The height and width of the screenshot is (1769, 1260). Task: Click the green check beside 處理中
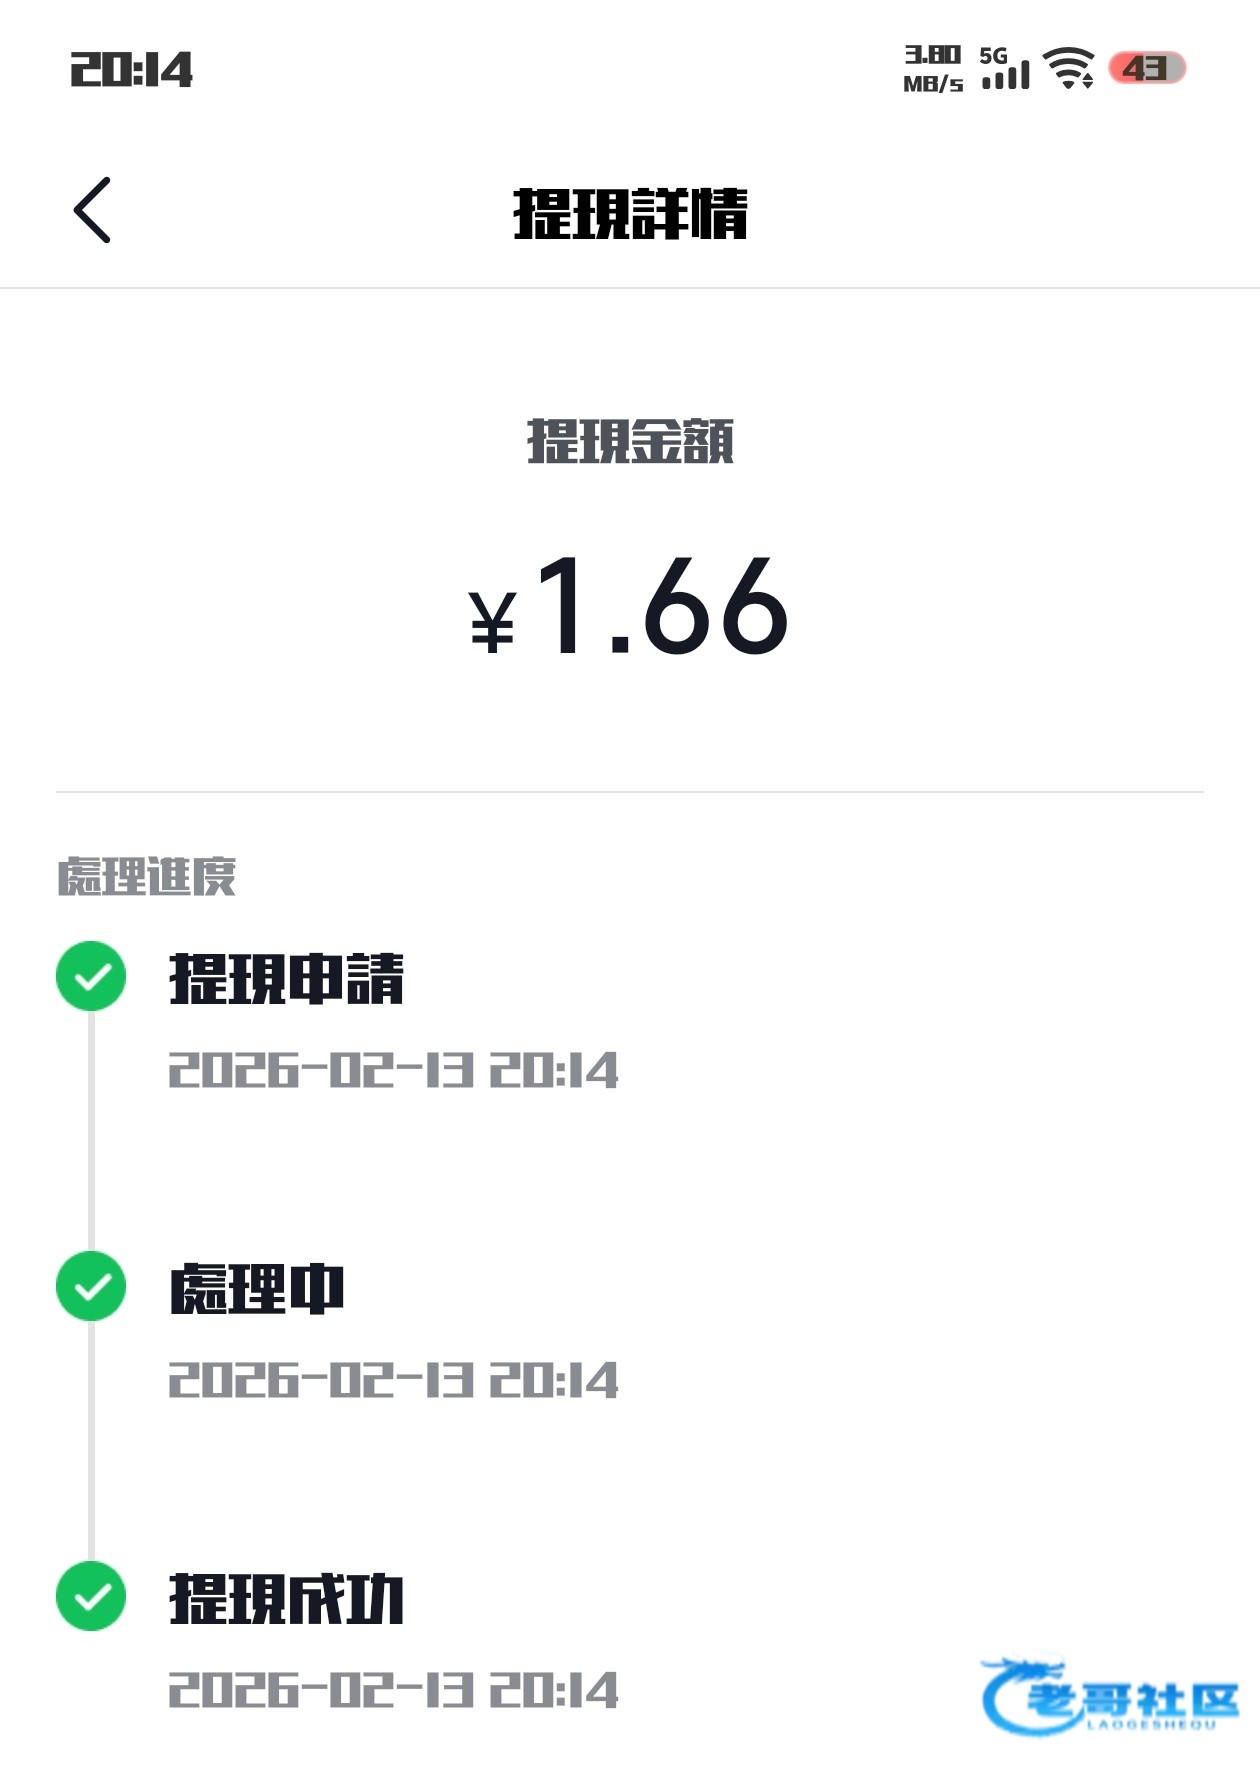click(91, 1286)
